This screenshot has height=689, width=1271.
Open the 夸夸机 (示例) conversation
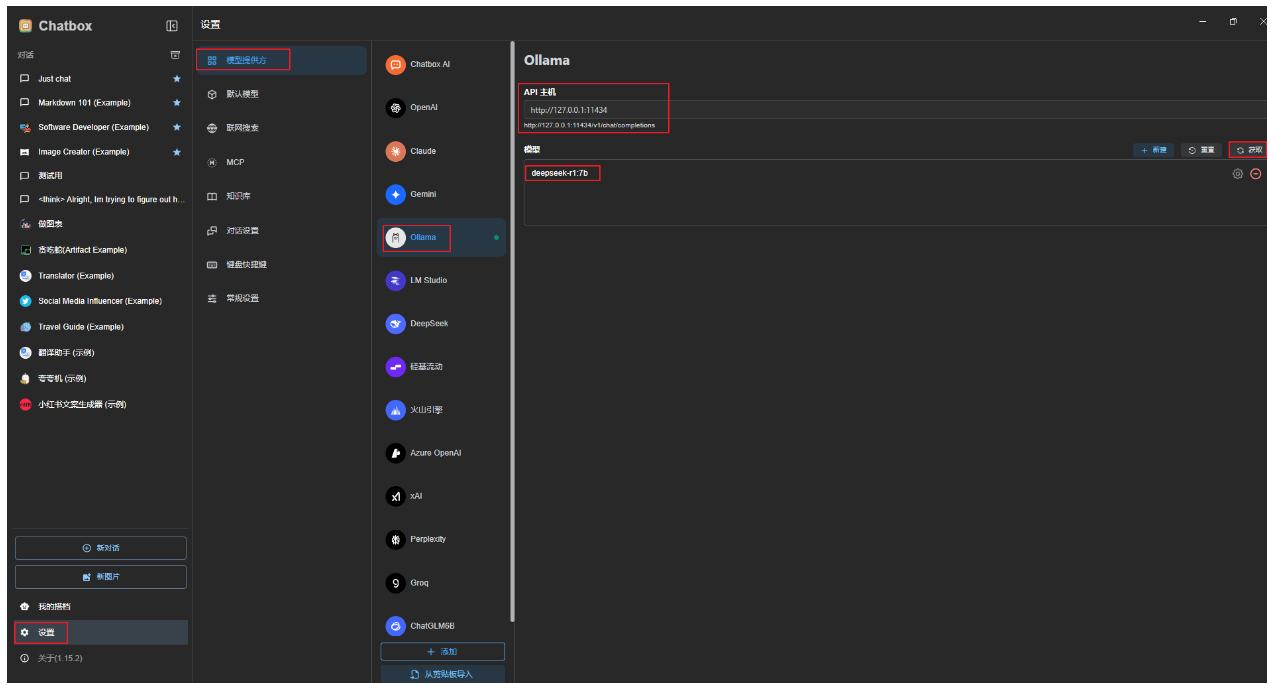point(100,379)
